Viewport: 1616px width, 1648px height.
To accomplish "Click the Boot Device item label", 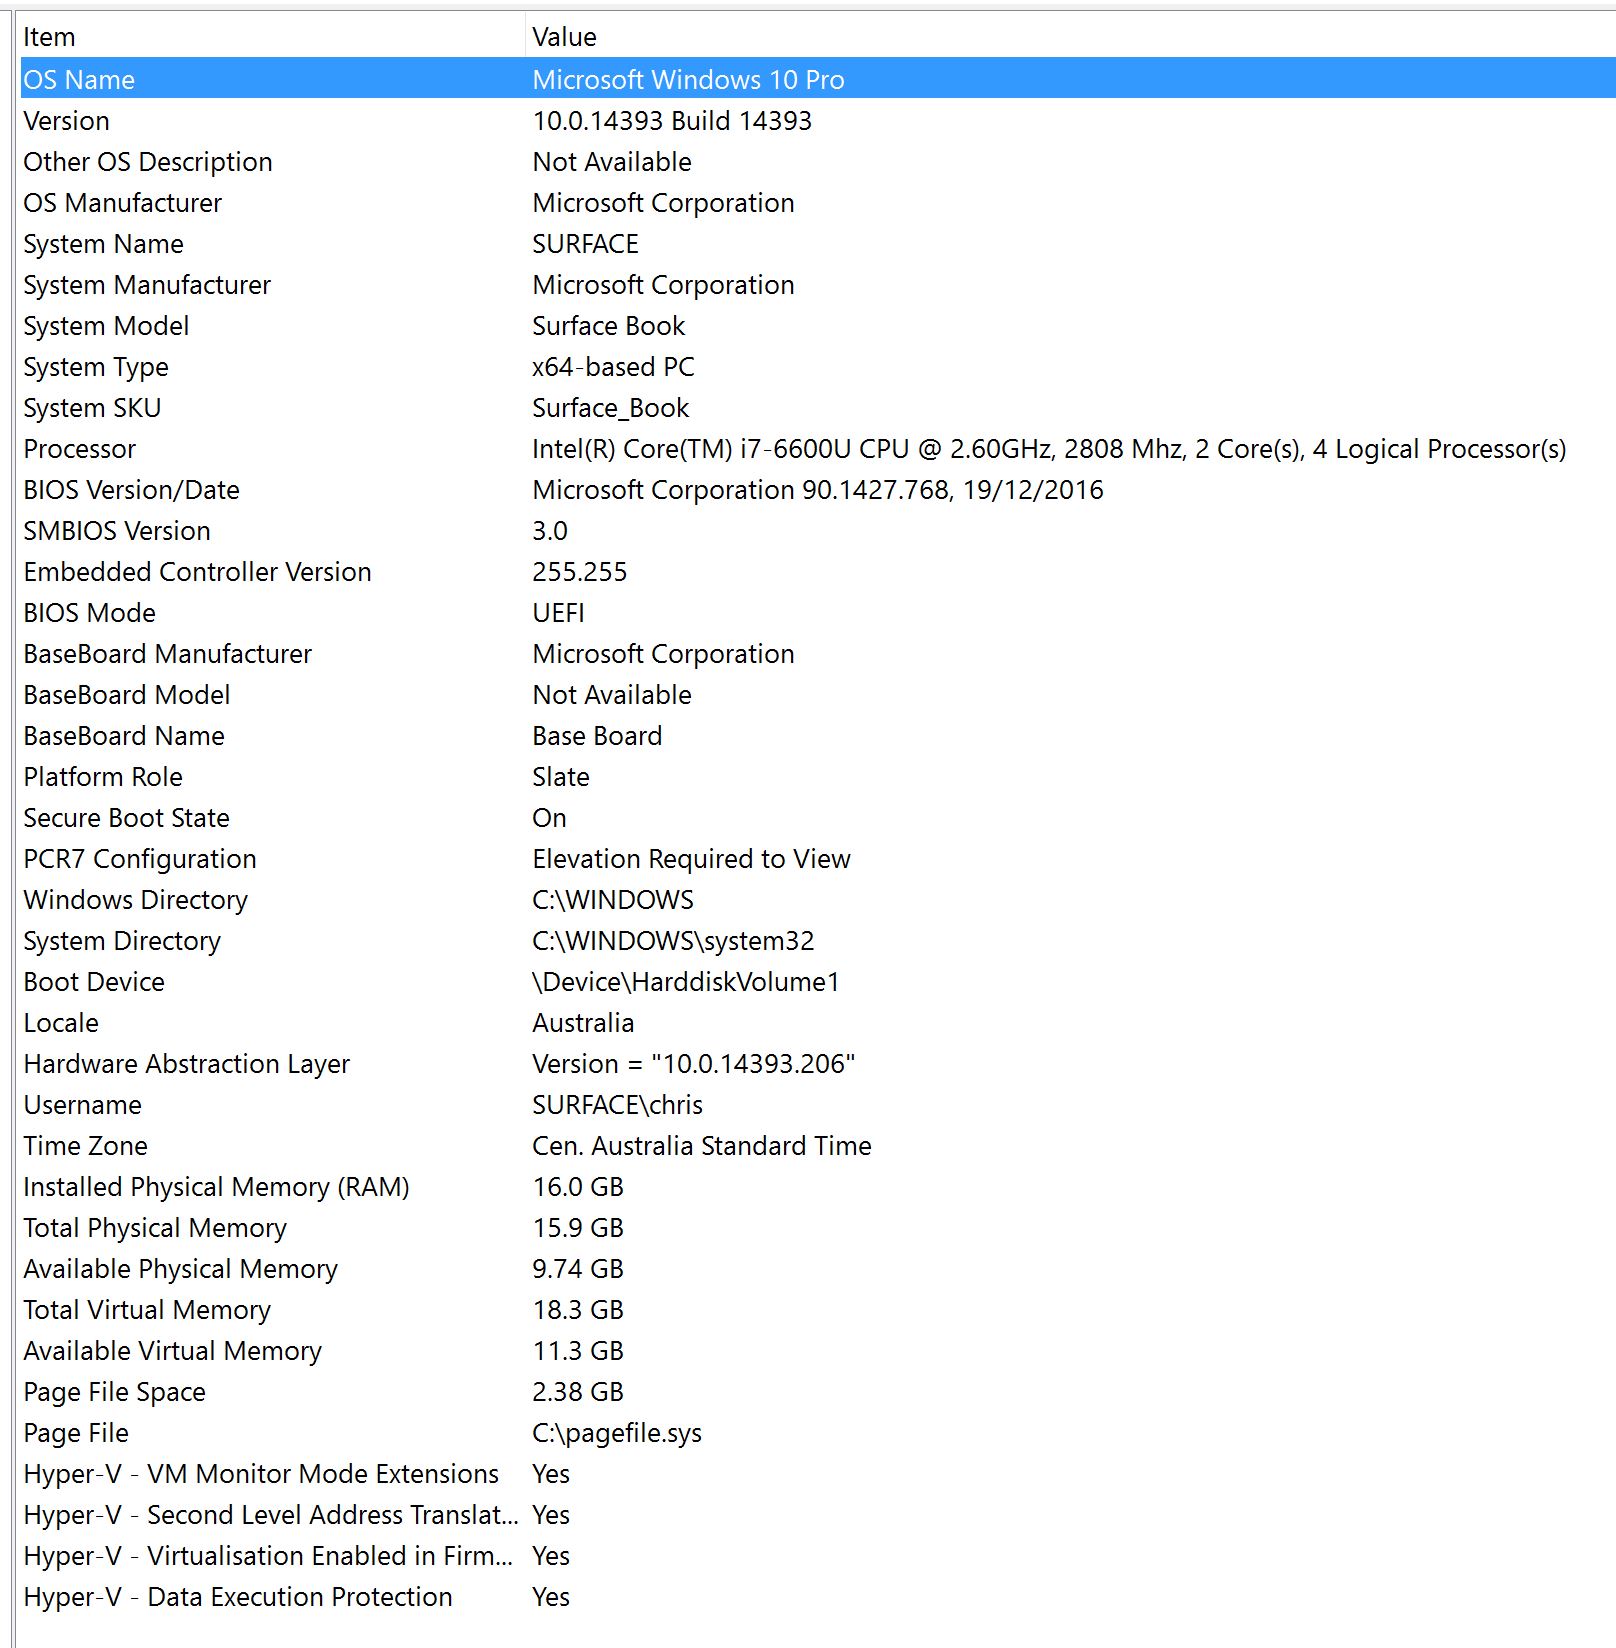I will coord(94,982).
